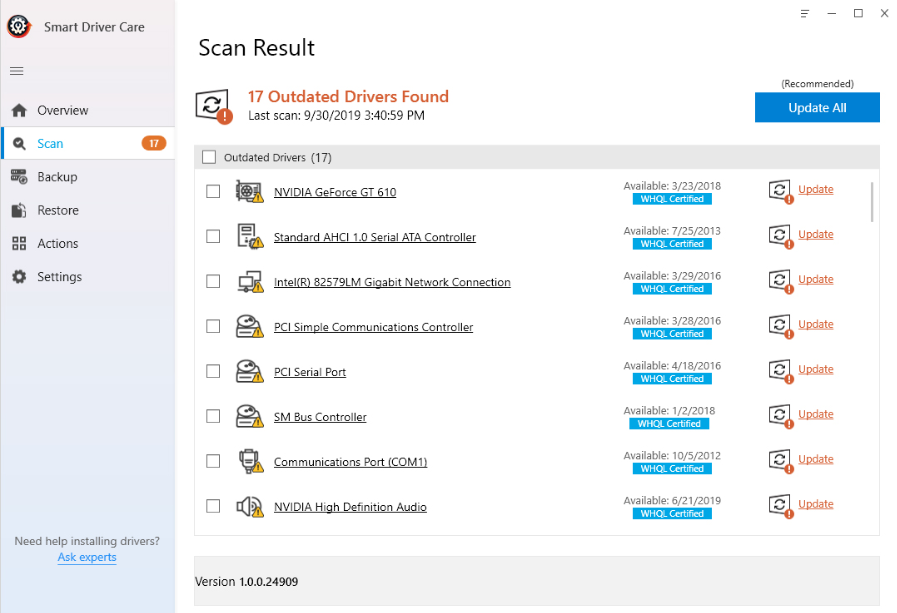This screenshot has width=897, height=613.
Task: Select all Outdated Drivers checkbox
Action: coord(209,157)
